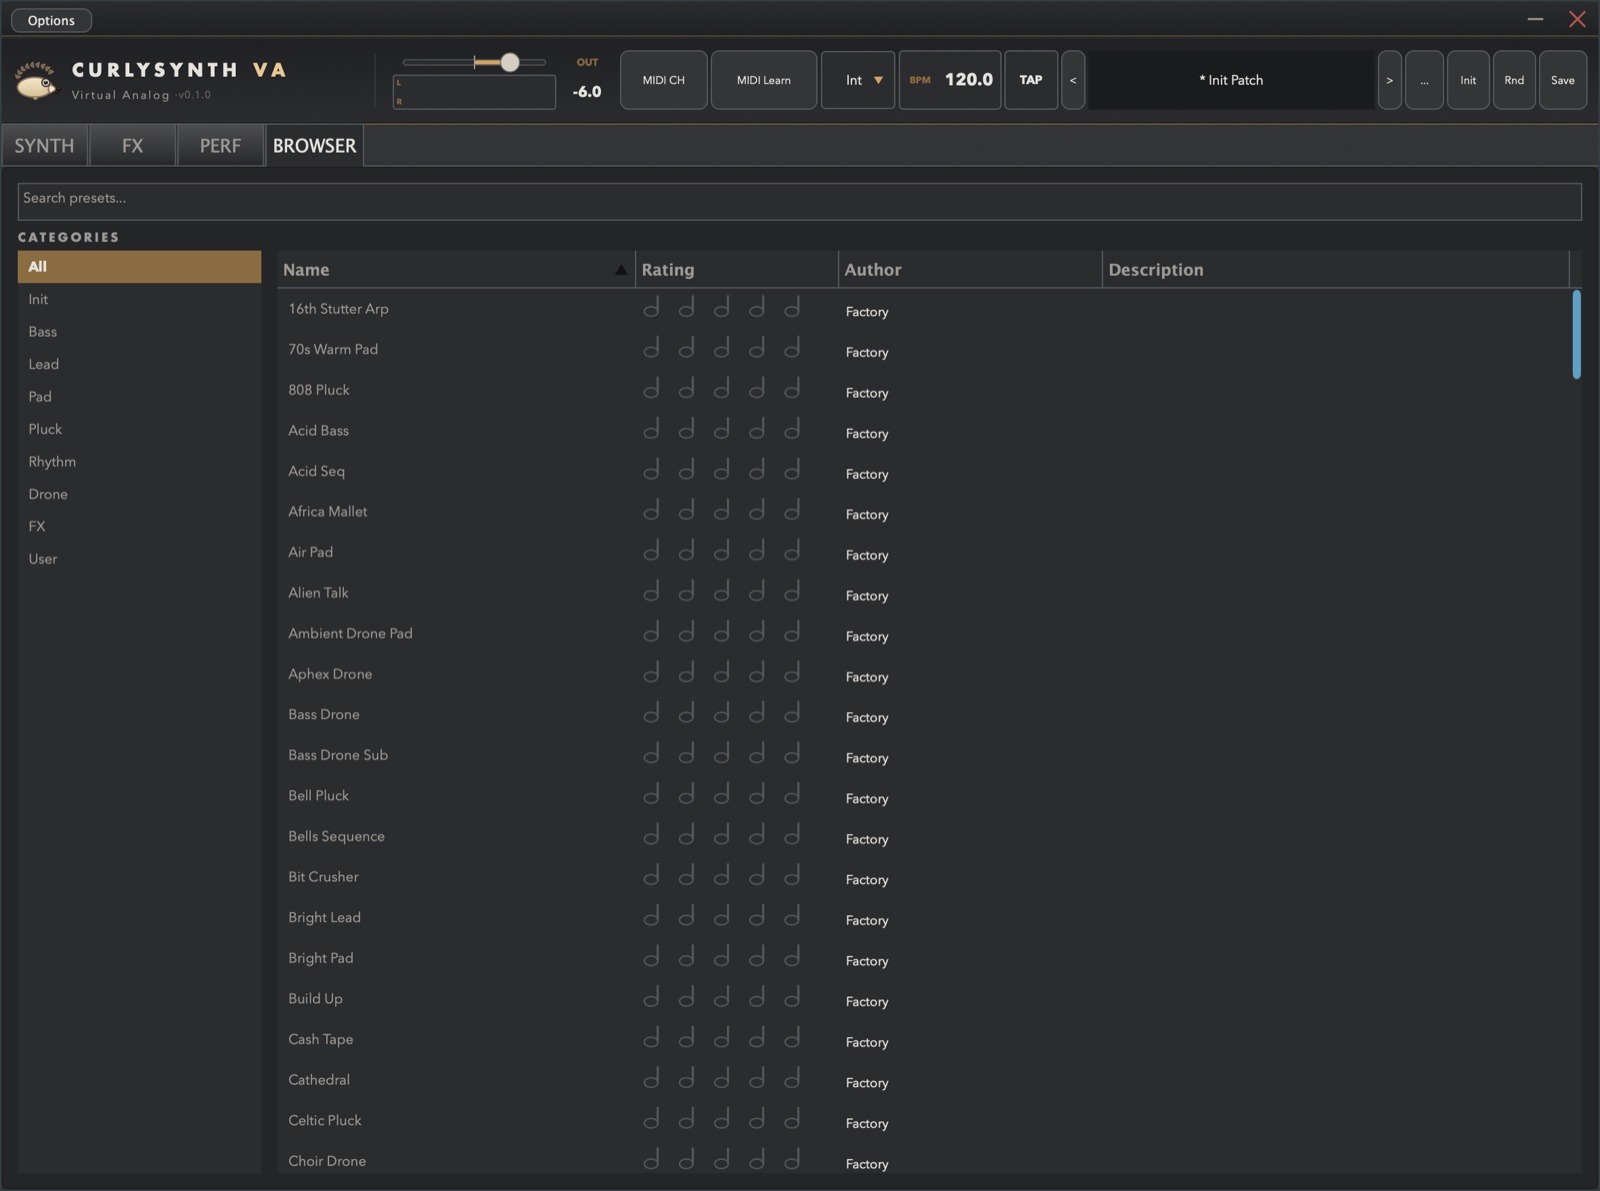1600x1191 pixels.
Task: Tap tempo with the TAP button
Action: click(x=1031, y=80)
